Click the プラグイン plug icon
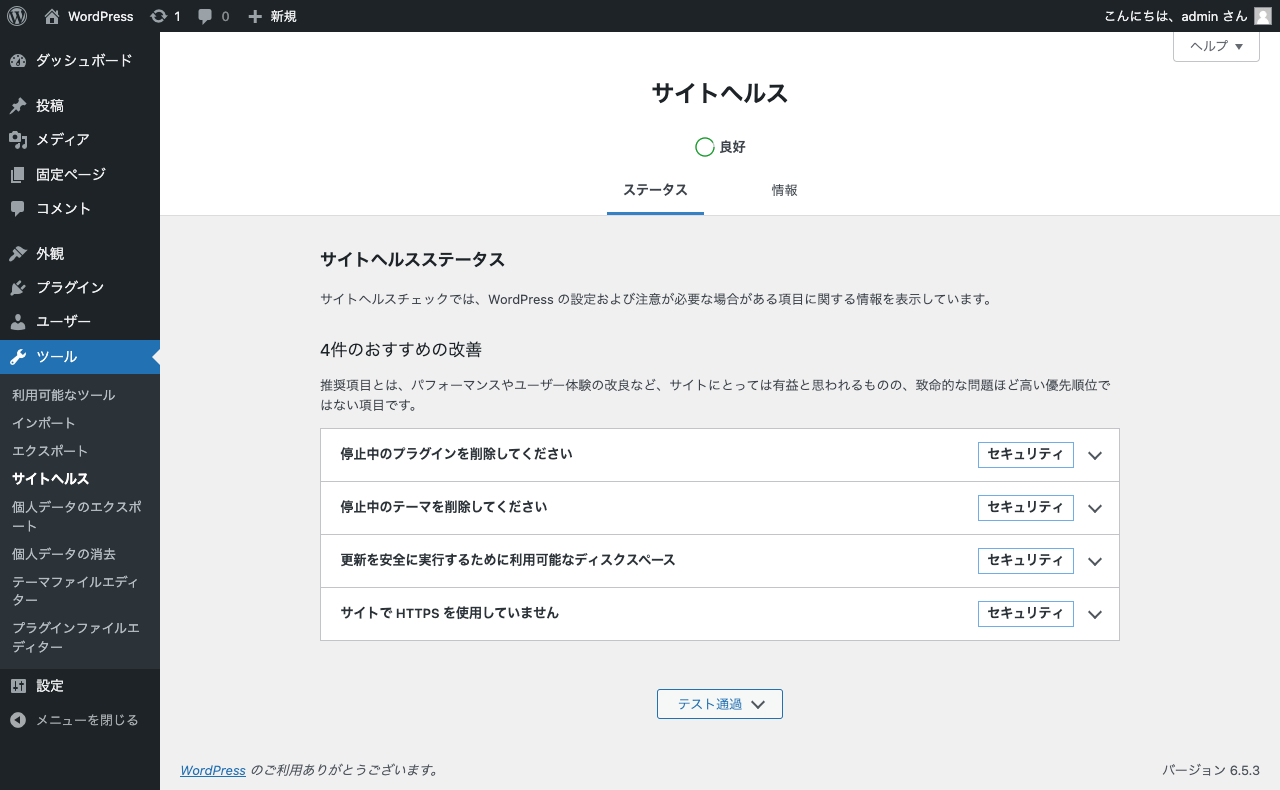 coord(18,288)
